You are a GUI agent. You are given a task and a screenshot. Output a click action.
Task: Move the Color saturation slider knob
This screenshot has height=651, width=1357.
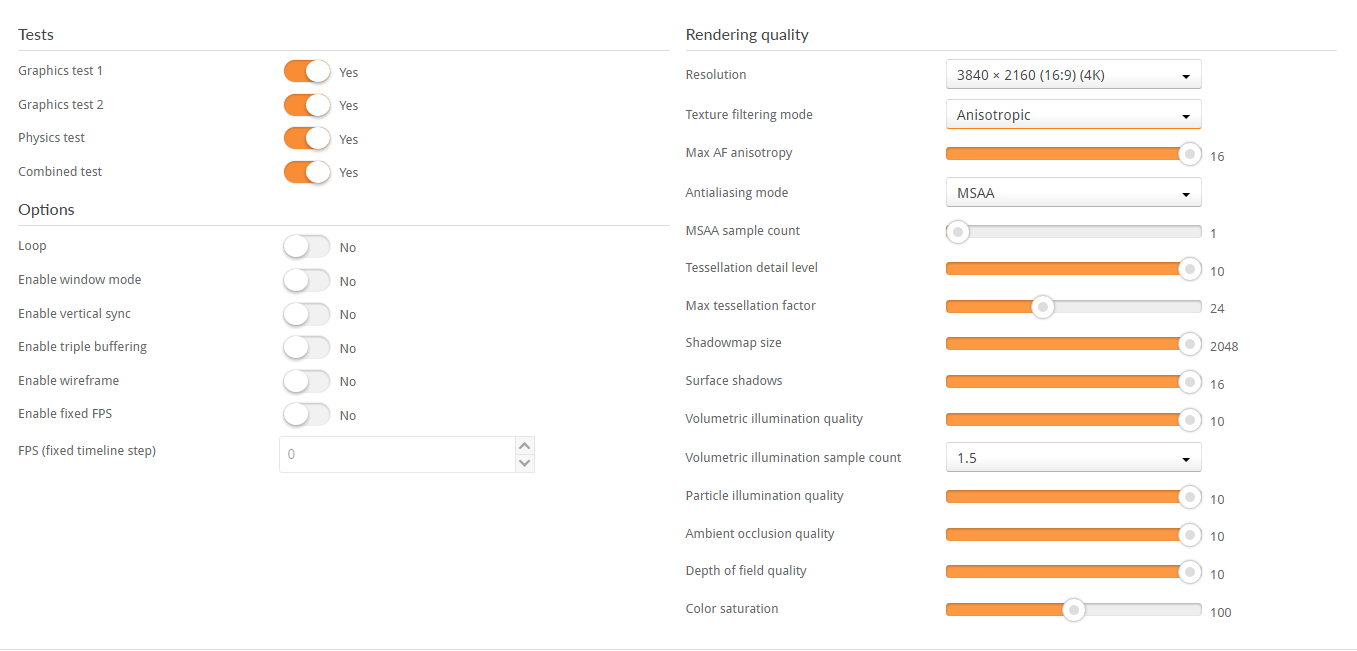(x=1073, y=609)
